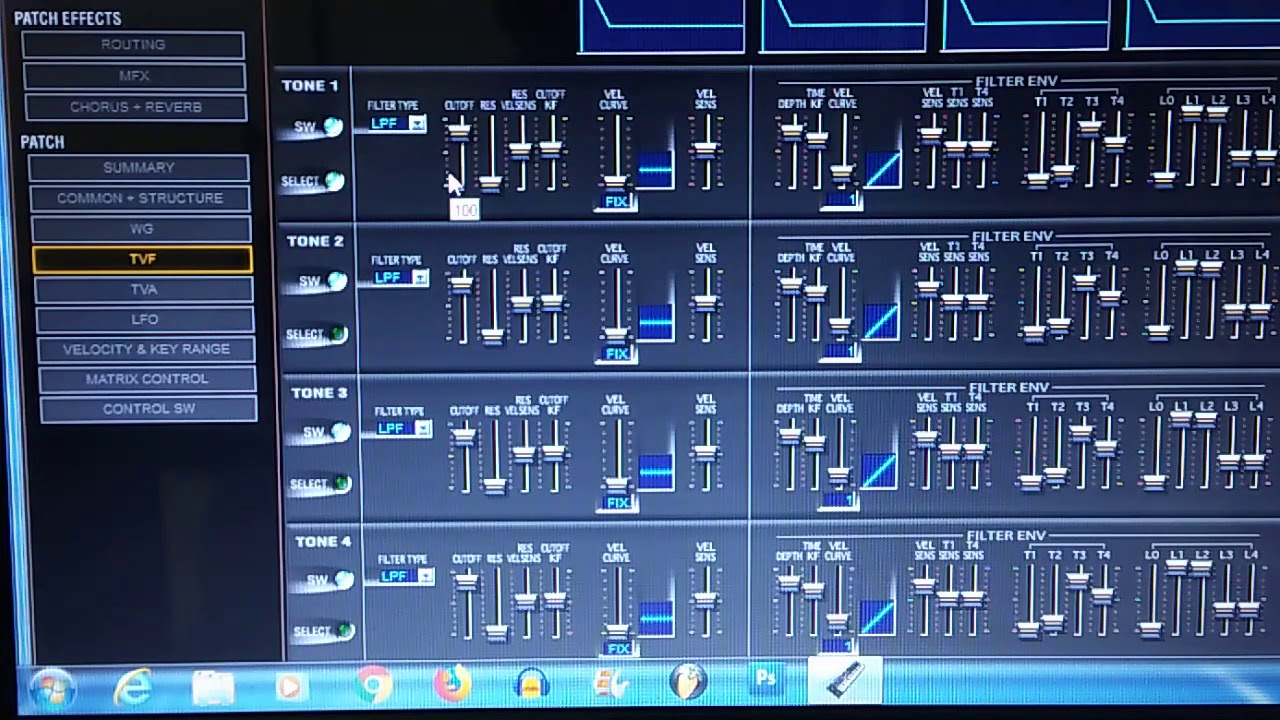Click Tone 3 Cutoff slider handle
Screen dimensions: 1280x720
coord(463,435)
